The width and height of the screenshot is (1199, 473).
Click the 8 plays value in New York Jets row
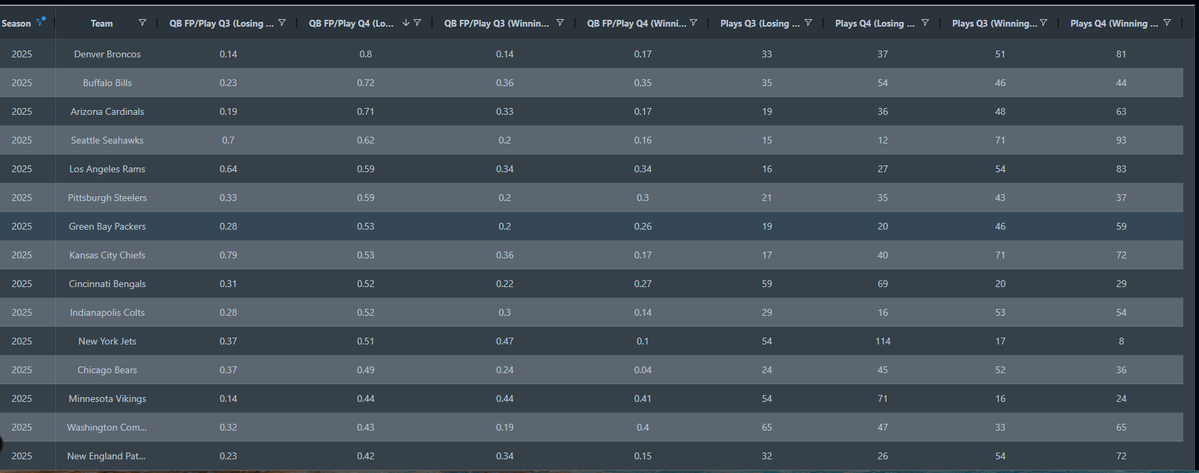1121,341
